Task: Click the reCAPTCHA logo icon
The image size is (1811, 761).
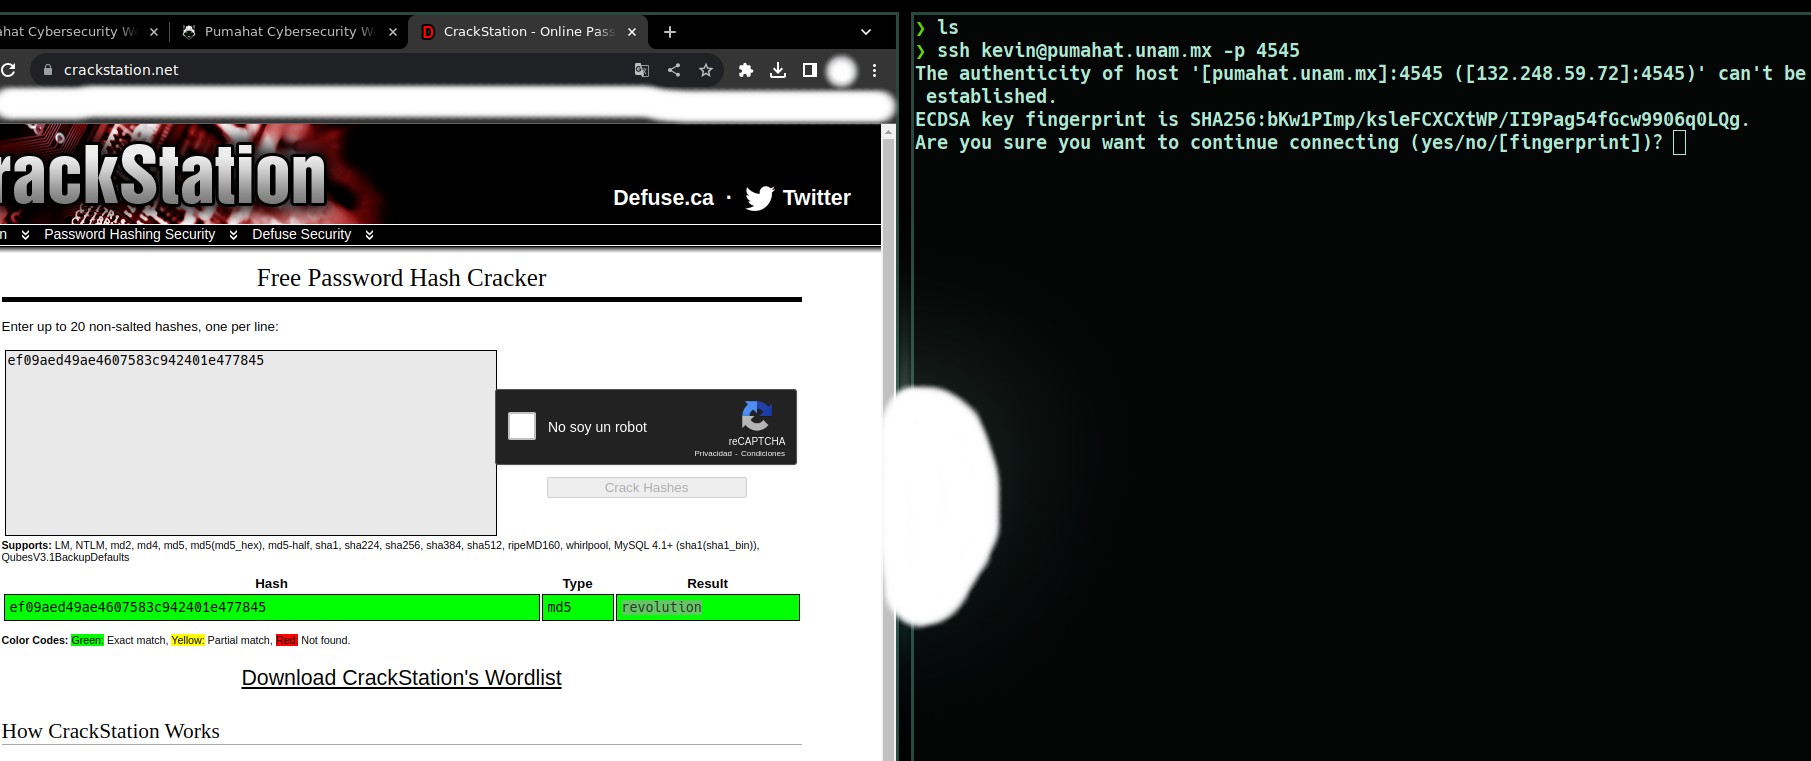Action: pos(757,416)
